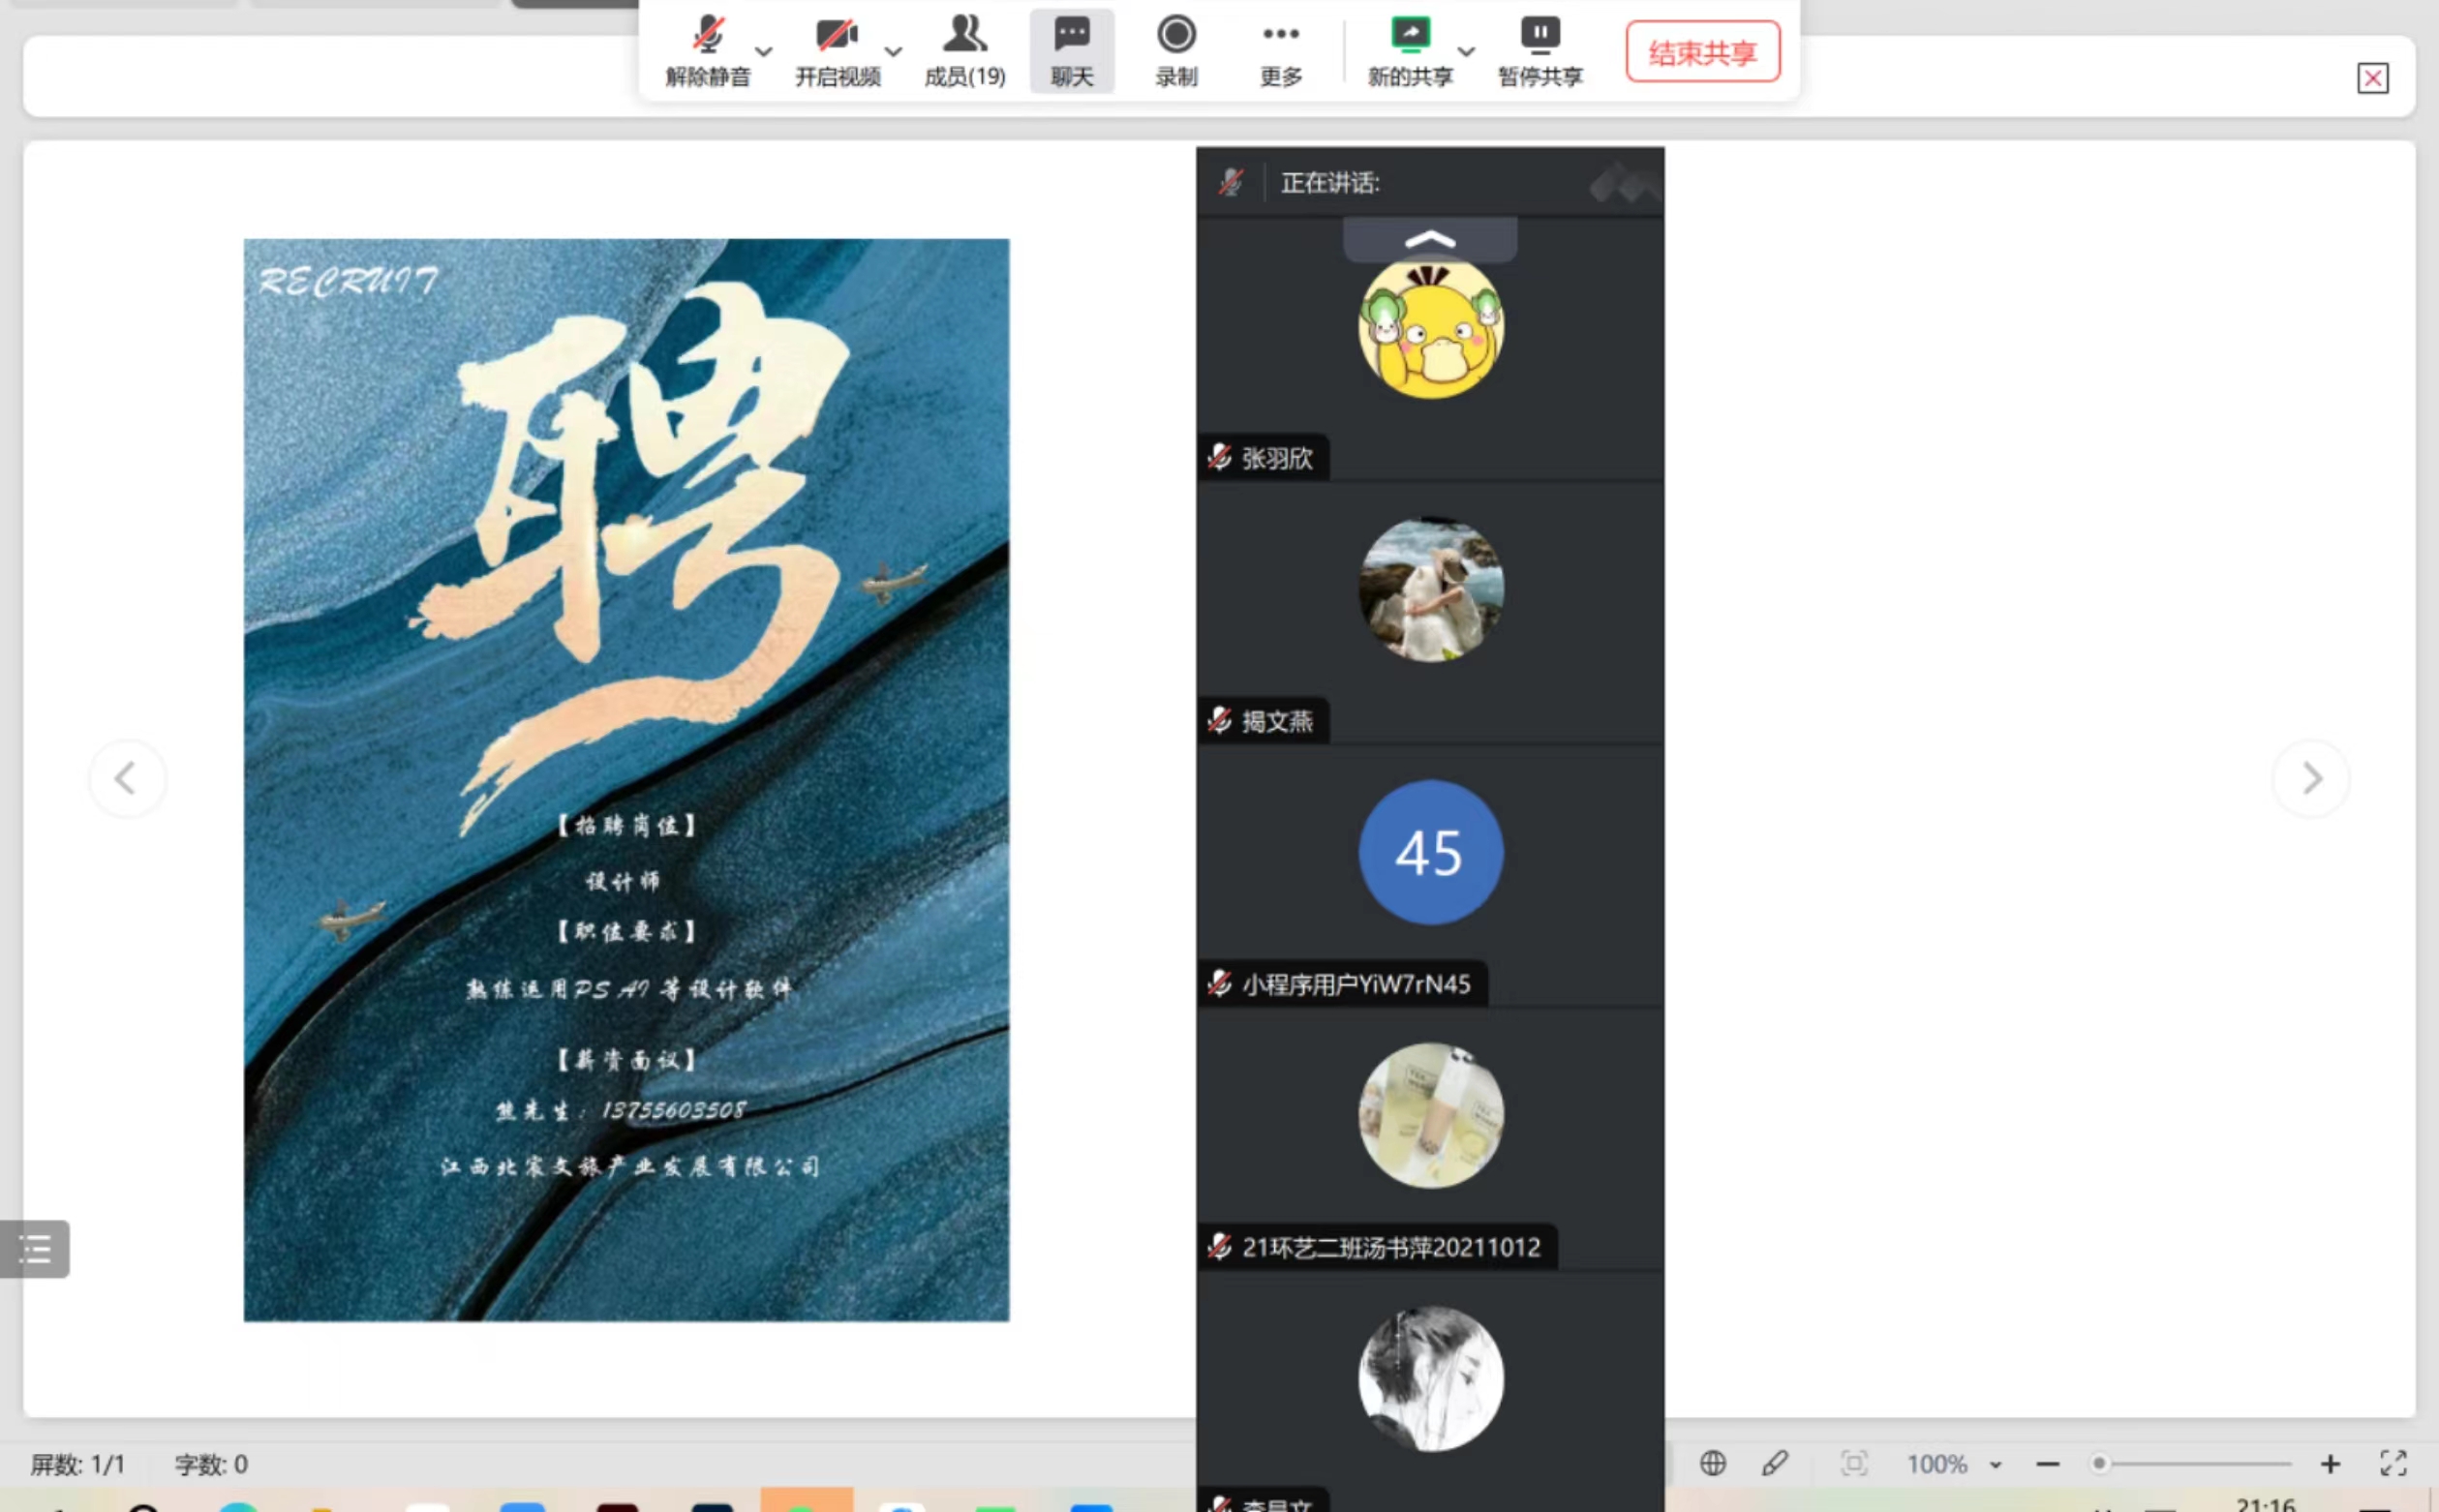Expand video options arrow beside 开启视频

[x=894, y=51]
